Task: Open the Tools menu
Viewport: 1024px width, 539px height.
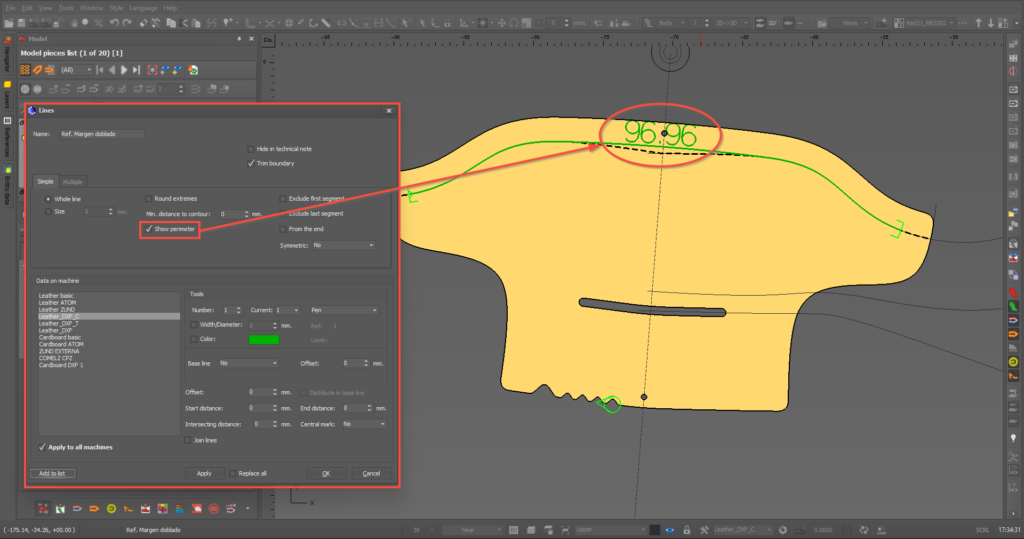Action: (x=66, y=7)
